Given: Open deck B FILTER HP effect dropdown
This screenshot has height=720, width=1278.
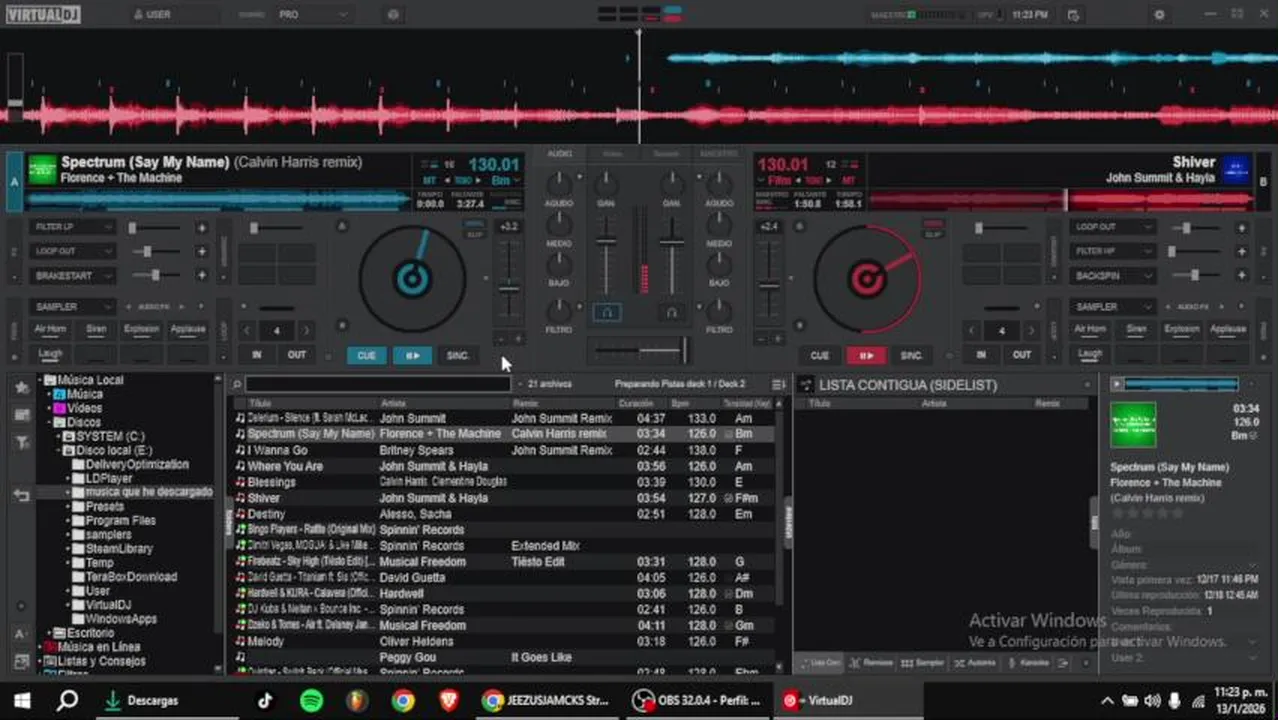Looking at the screenshot, I should pos(1112,251).
